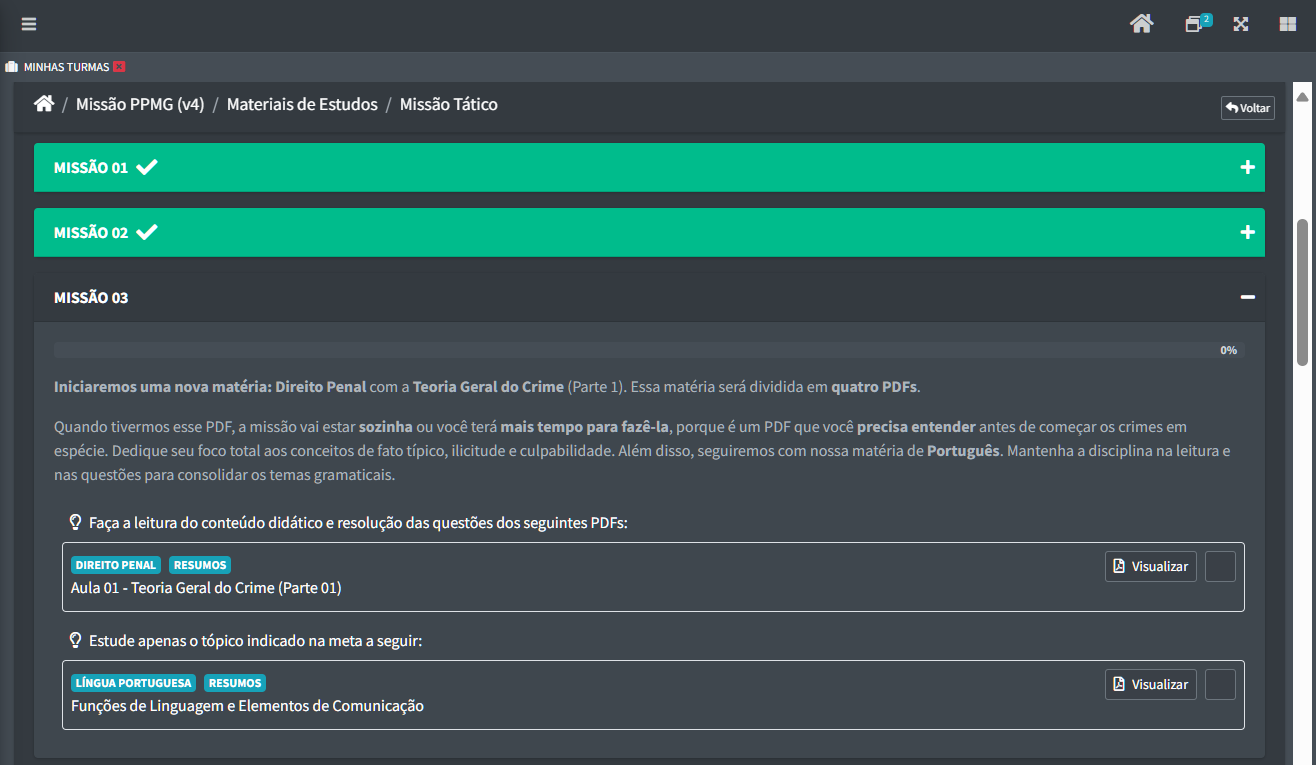Click the briefcase icon beside Minhas Turmas
Image resolution: width=1316 pixels, height=765 pixels.
[x=12, y=67]
